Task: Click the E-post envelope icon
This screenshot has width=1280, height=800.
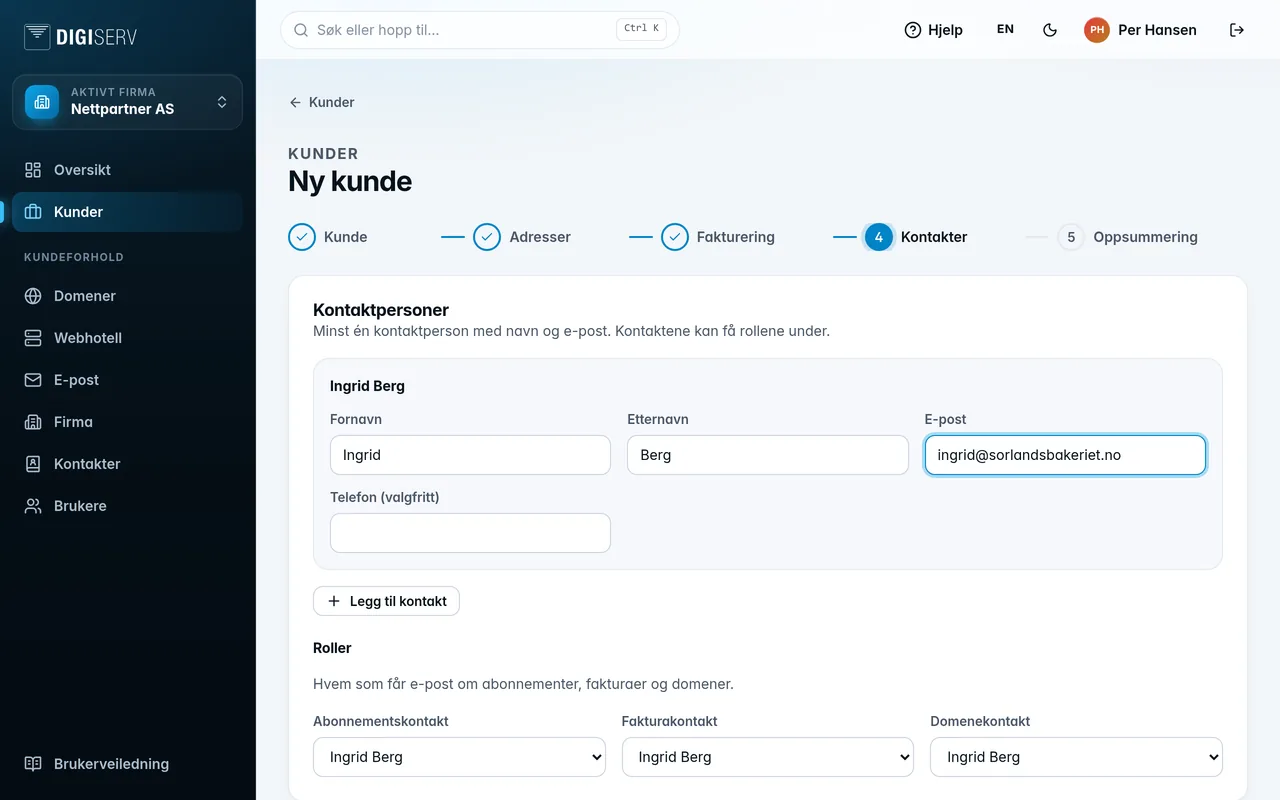Action: (33, 380)
